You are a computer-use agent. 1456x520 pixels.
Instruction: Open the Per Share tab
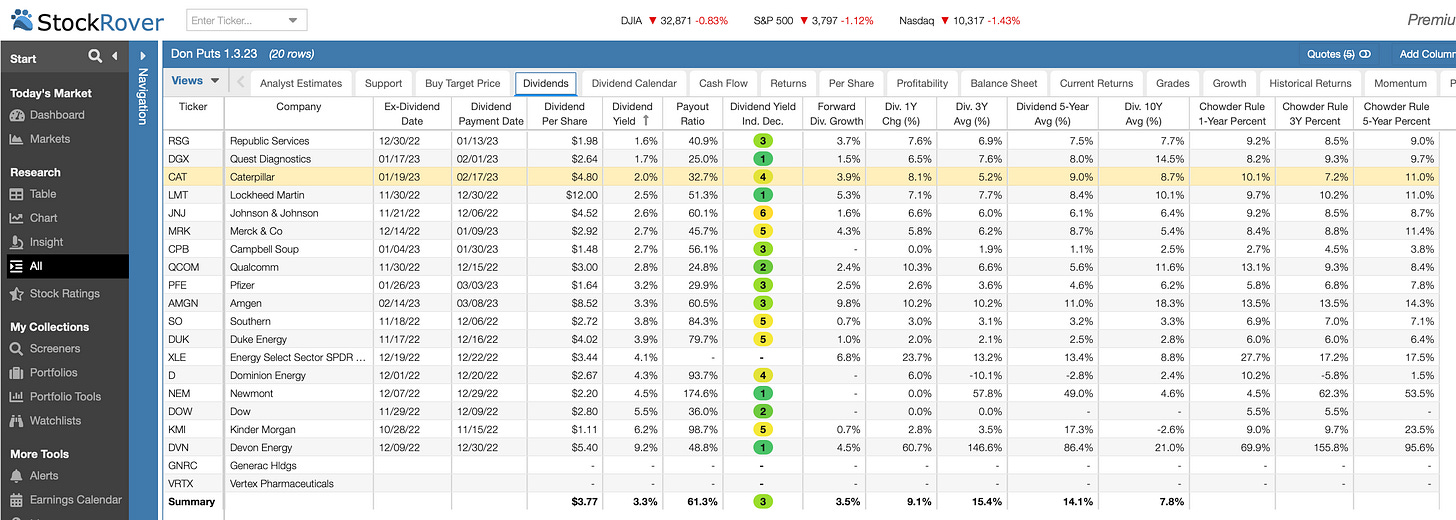click(851, 84)
